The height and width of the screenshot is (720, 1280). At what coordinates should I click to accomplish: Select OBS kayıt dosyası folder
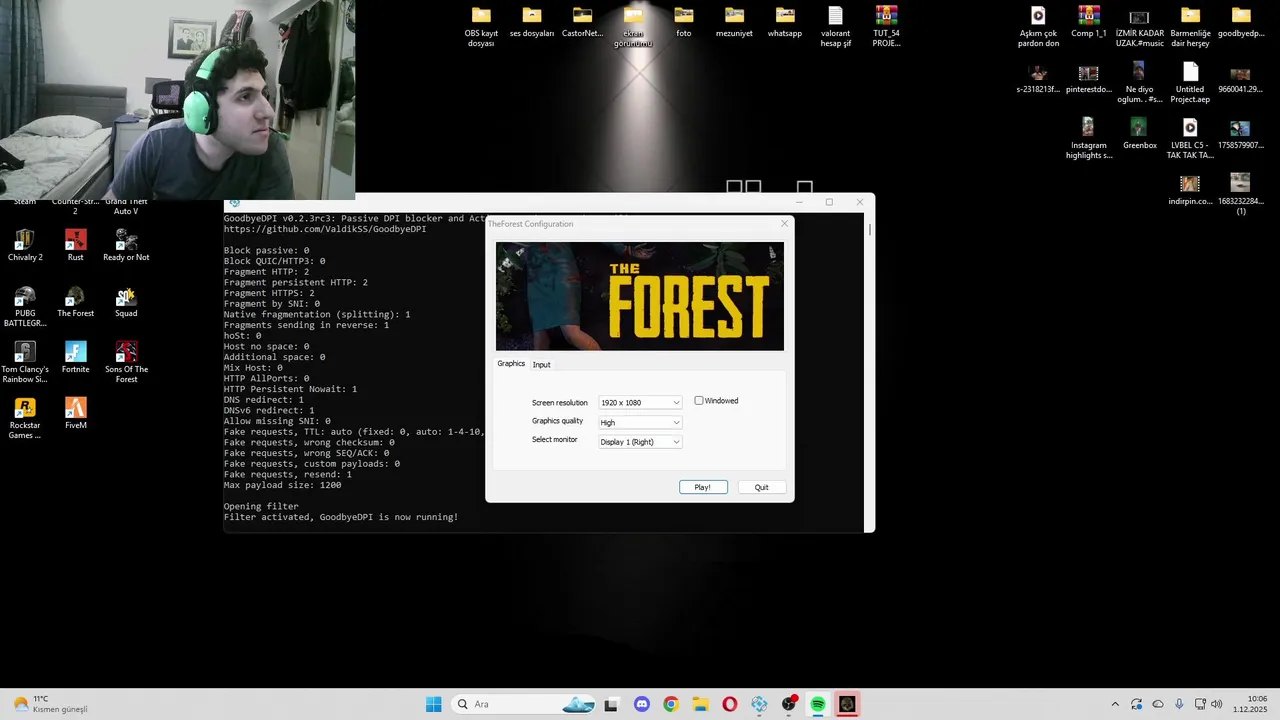tap(481, 27)
